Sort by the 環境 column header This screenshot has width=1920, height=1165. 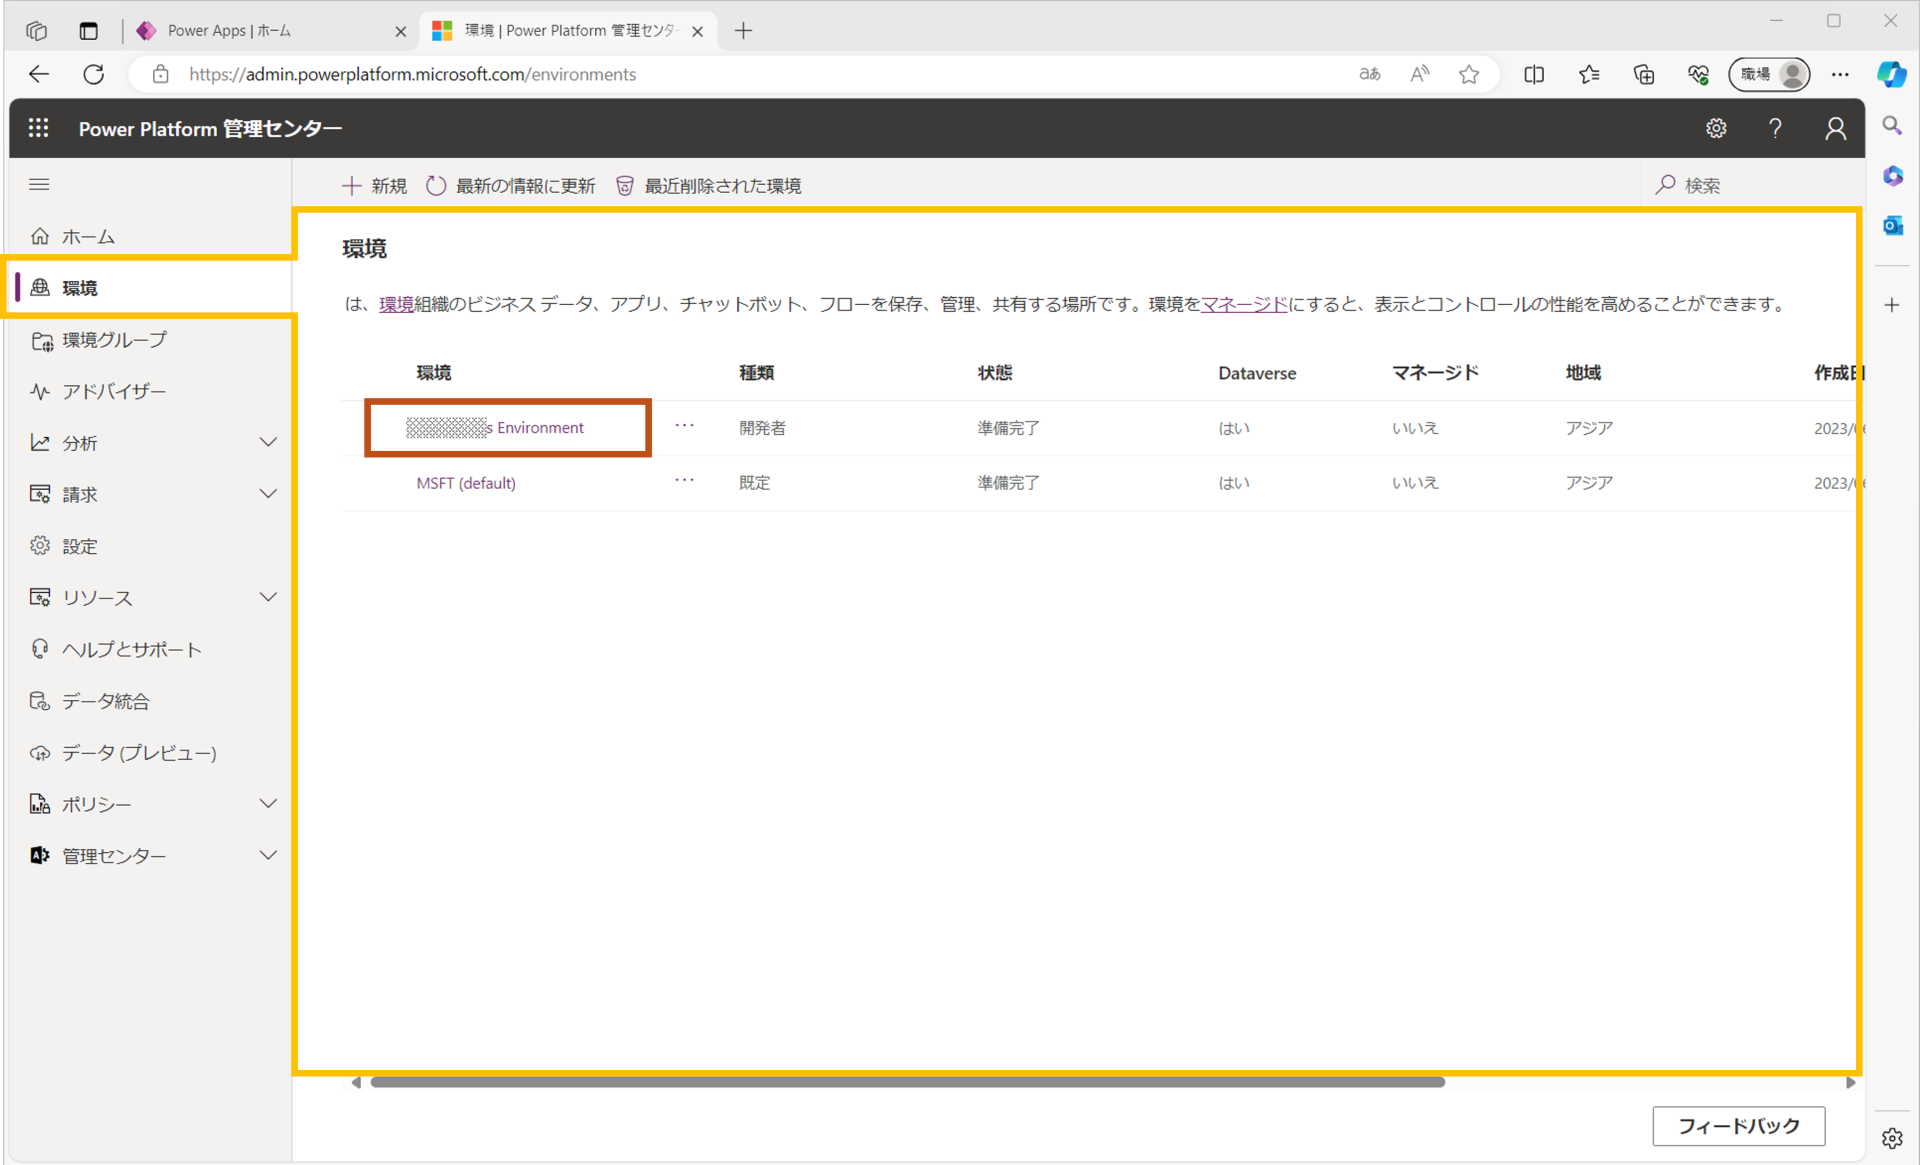point(434,373)
